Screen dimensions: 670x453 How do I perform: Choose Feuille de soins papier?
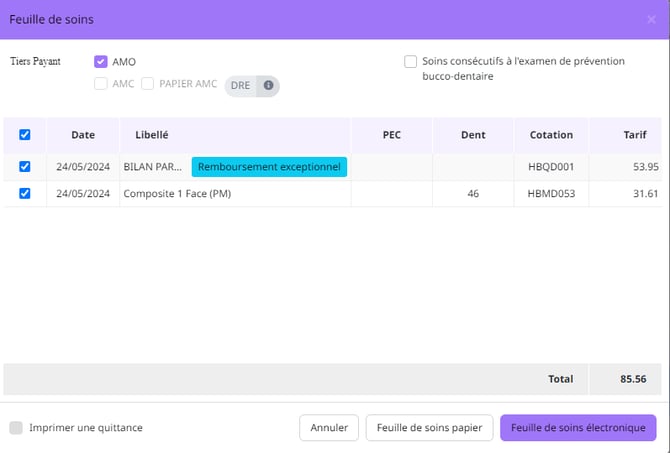point(429,428)
